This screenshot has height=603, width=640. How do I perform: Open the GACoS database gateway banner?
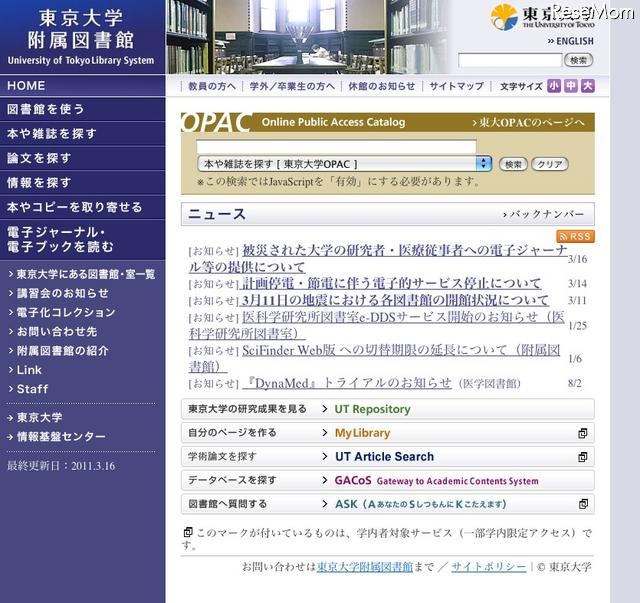pyautogui.click(x=387, y=481)
